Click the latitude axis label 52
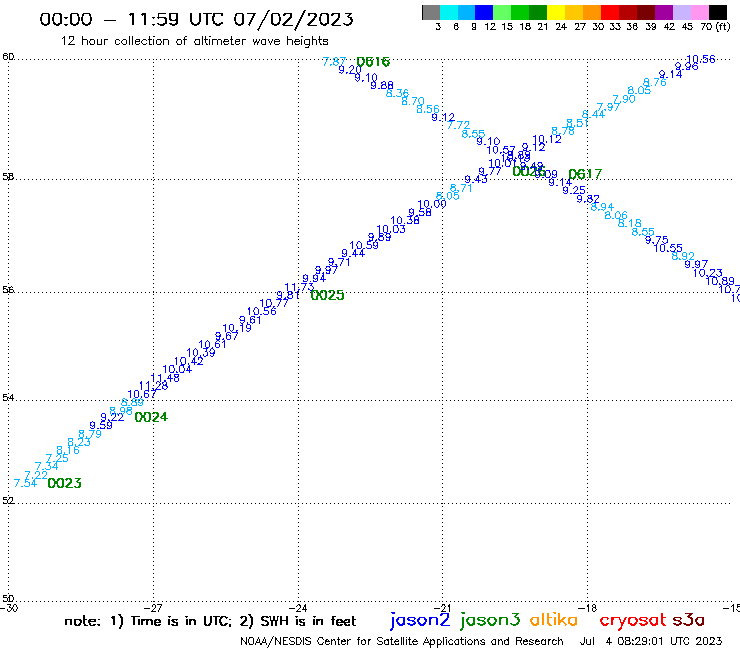 coord(8,501)
